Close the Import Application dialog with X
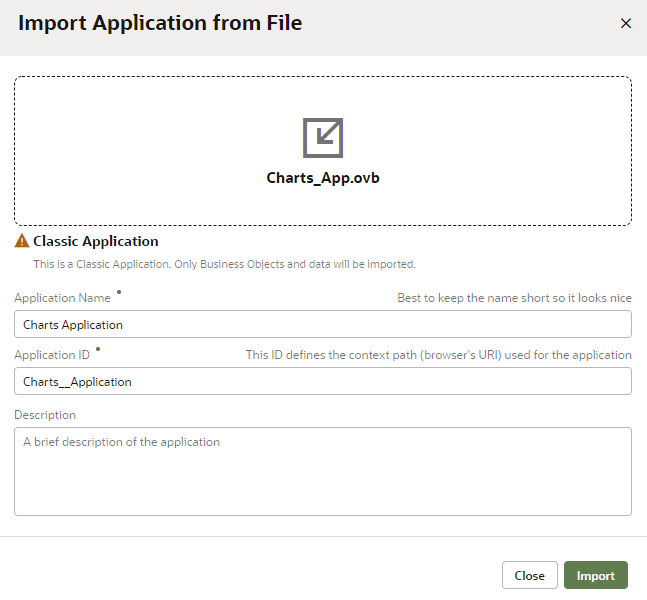 click(x=626, y=24)
